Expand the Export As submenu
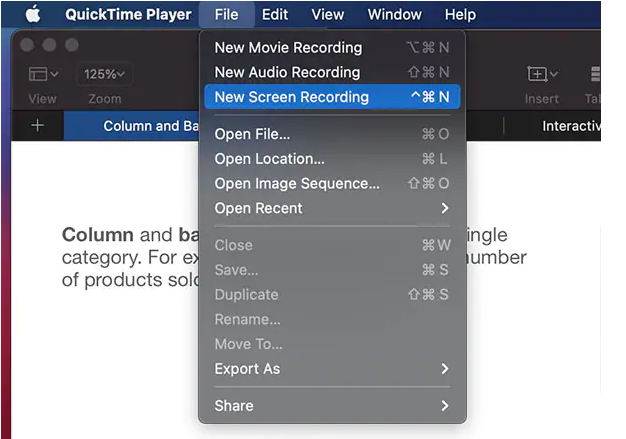 332,369
